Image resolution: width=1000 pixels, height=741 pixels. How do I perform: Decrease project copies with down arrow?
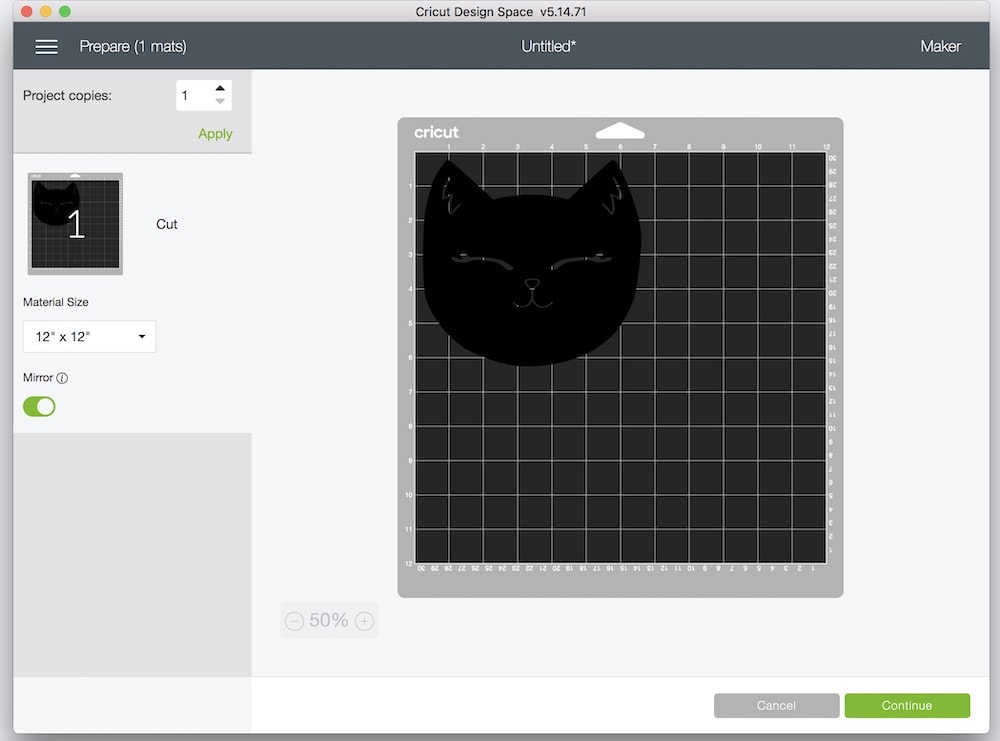pyautogui.click(x=220, y=101)
